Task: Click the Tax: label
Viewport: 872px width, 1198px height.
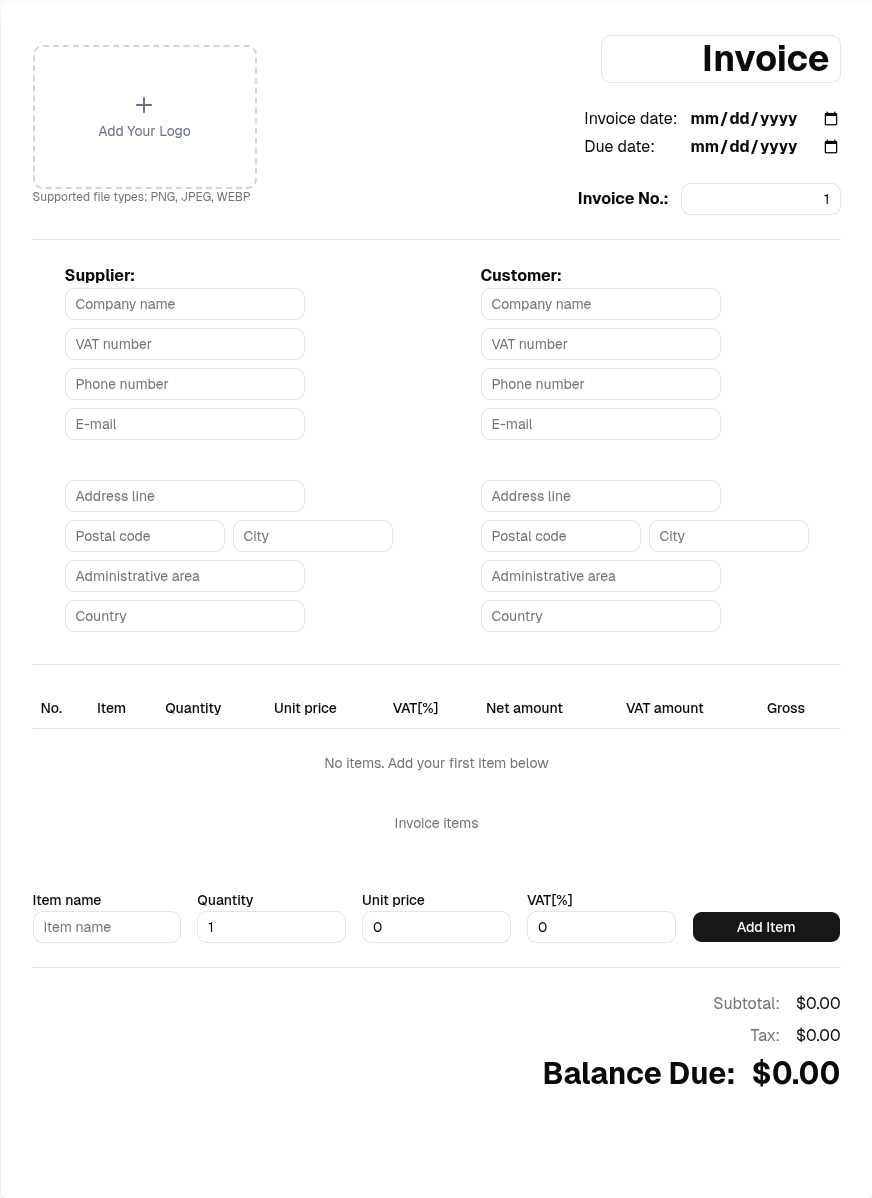Action: point(765,1035)
